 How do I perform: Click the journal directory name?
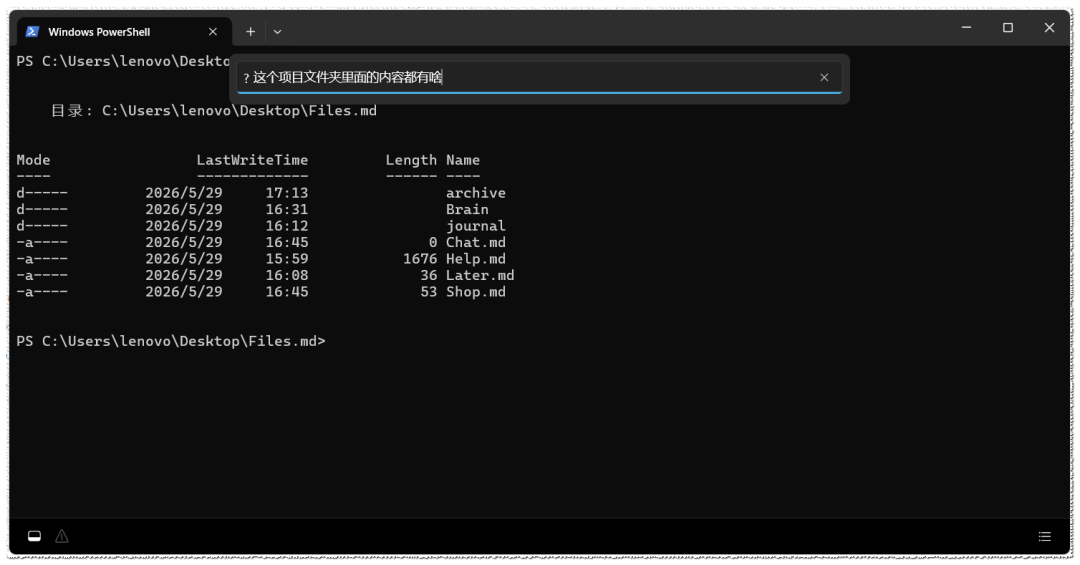[475, 226]
